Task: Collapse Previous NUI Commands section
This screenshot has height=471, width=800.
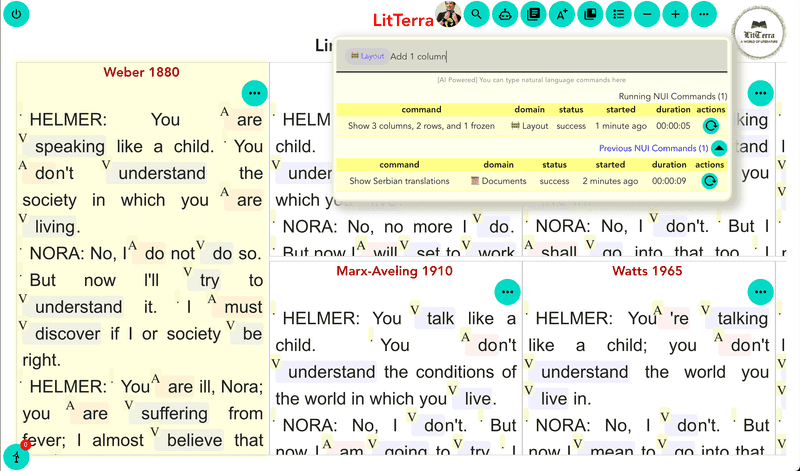Action: point(719,148)
